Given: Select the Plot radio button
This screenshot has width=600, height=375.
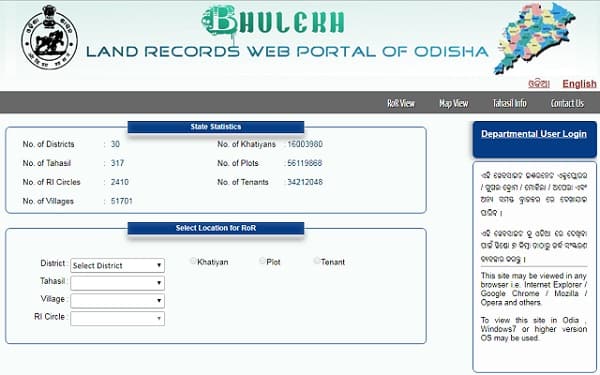Looking at the screenshot, I should pyautogui.click(x=262, y=261).
